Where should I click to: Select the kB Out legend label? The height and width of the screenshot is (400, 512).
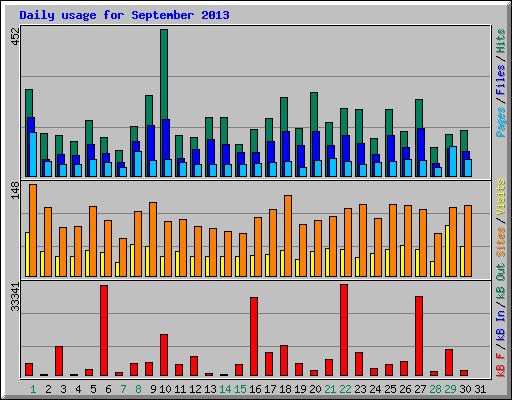coord(500,281)
